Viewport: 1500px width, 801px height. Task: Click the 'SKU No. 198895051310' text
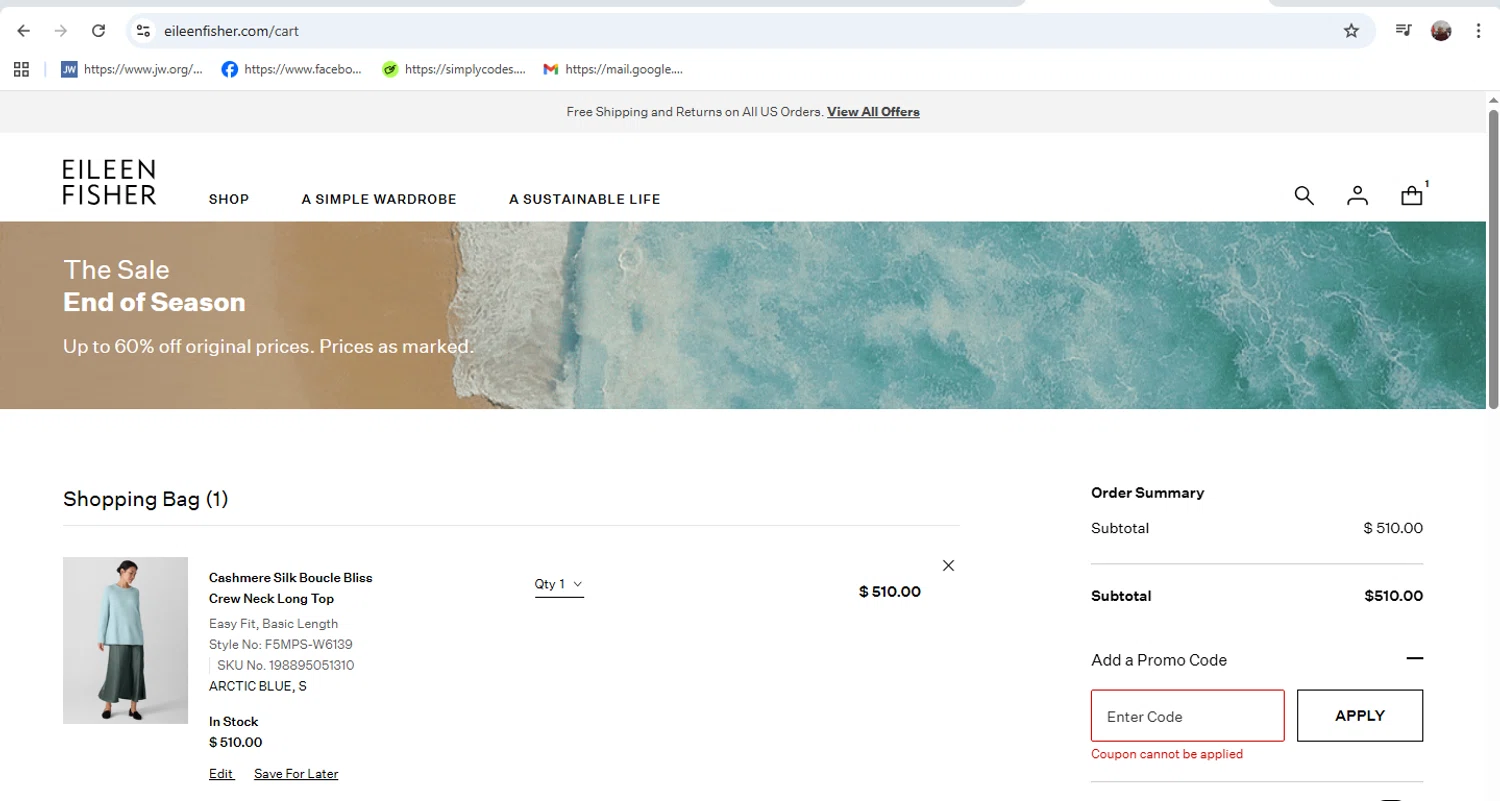(285, 665)
